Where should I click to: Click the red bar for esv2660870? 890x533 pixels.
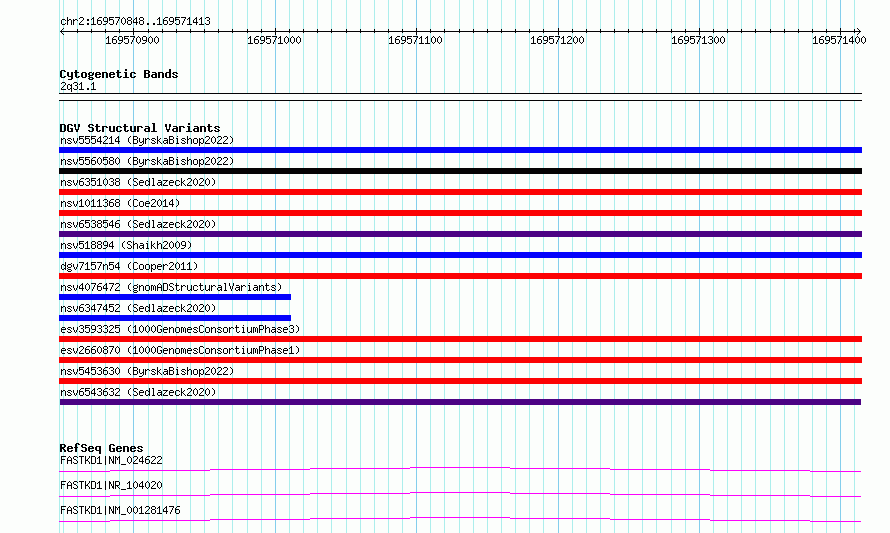click(460, 360)
